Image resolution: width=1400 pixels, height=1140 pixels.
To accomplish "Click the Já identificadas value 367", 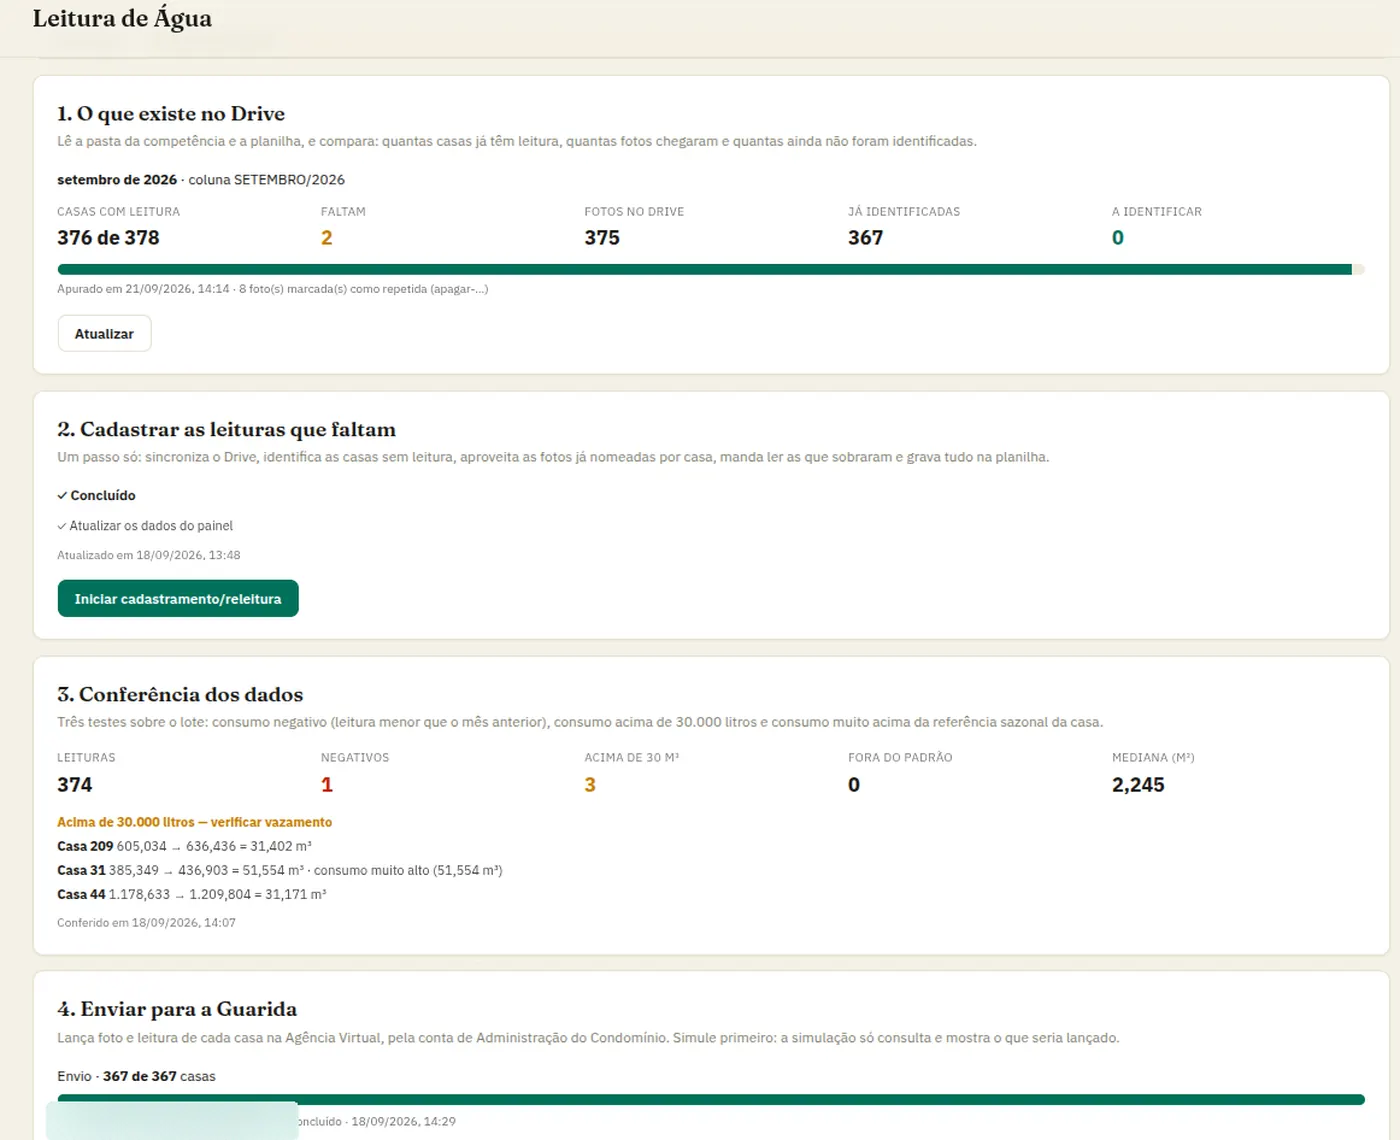I will (x=866, y=238).
